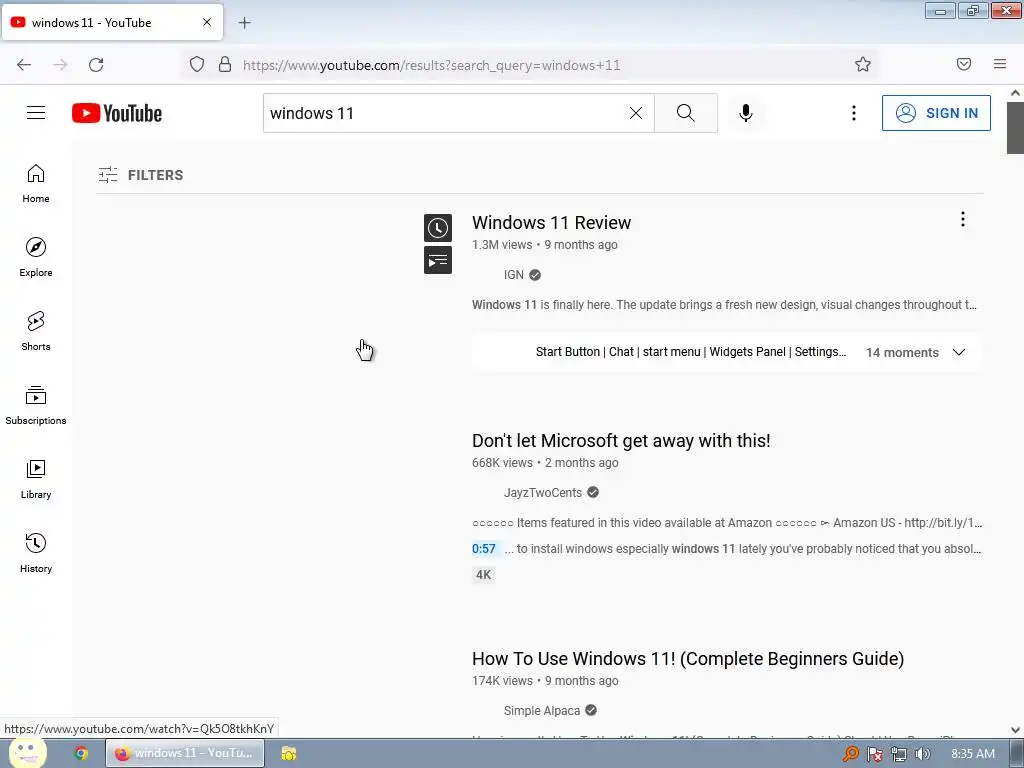Bookmark this page with star
The height and width of the screenshot is (768, 1024).
863,64
